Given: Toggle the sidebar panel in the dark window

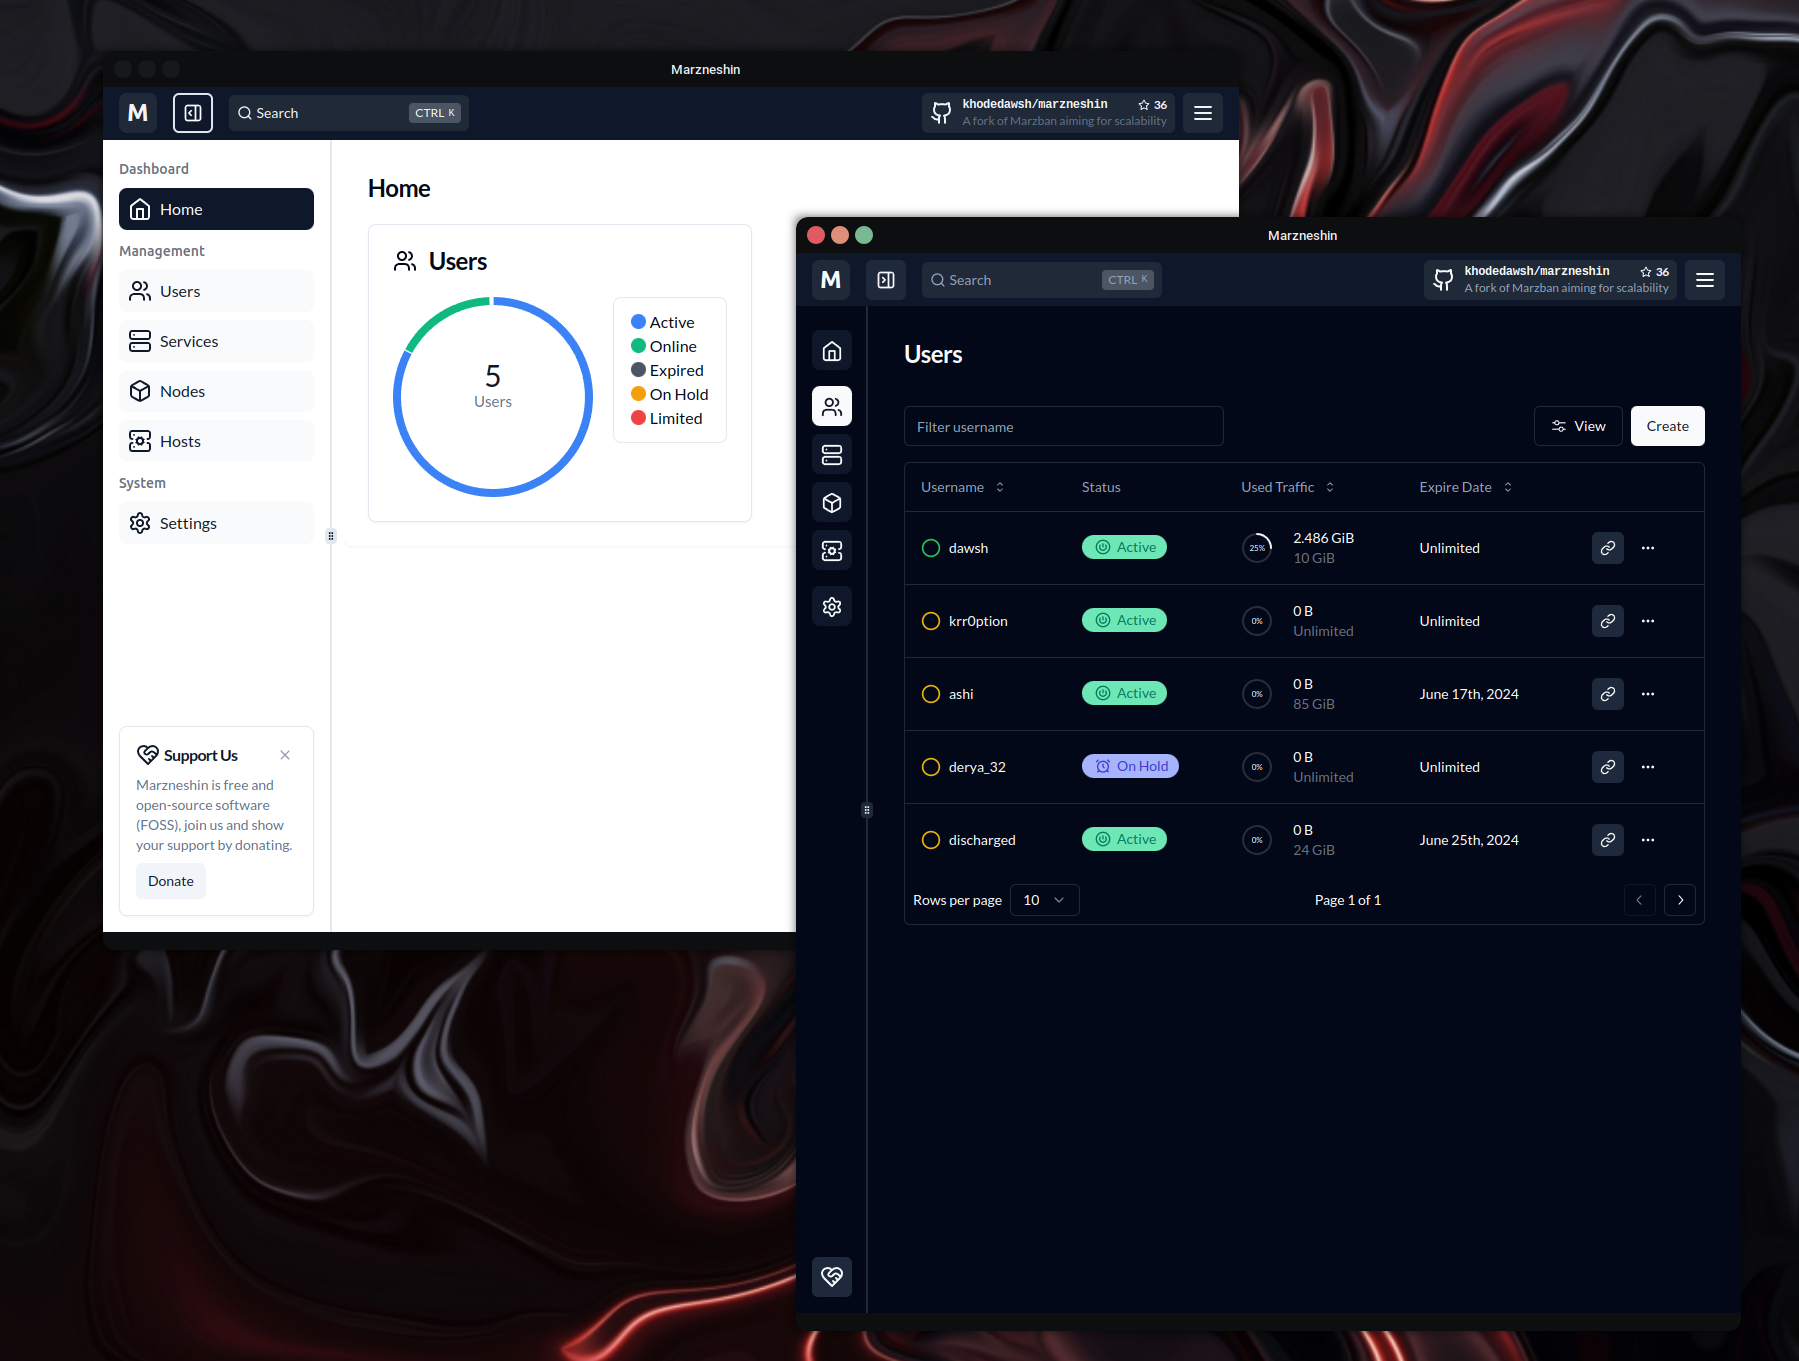Looking at the screenshot, I should pos(886,280).
